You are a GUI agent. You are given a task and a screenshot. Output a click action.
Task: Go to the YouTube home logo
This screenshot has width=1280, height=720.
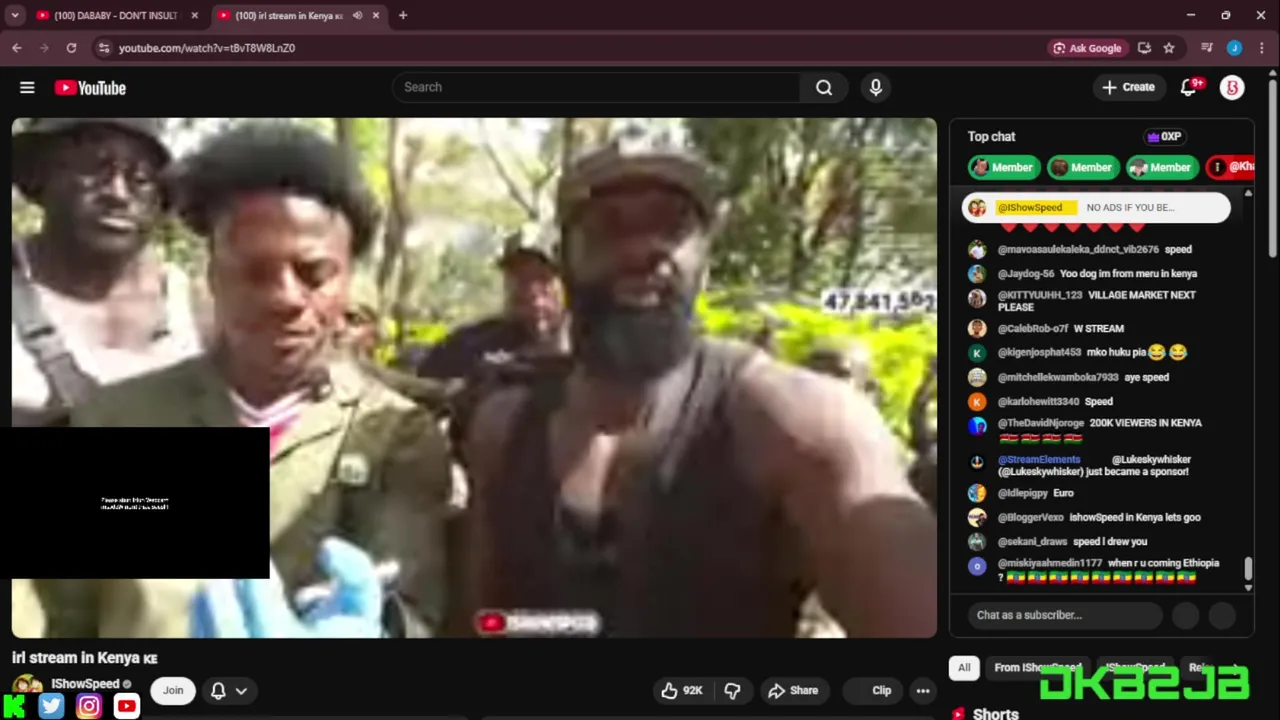(x=90, y=88)
